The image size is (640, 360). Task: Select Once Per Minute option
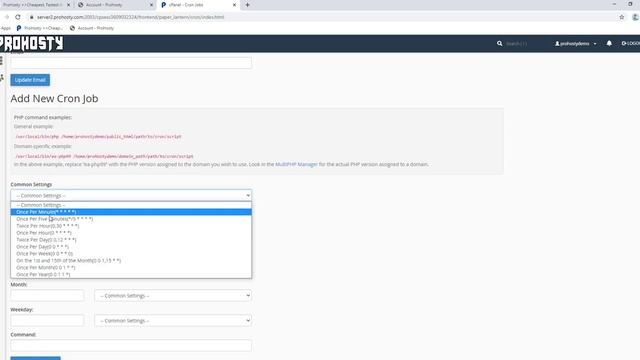[131, 212]
